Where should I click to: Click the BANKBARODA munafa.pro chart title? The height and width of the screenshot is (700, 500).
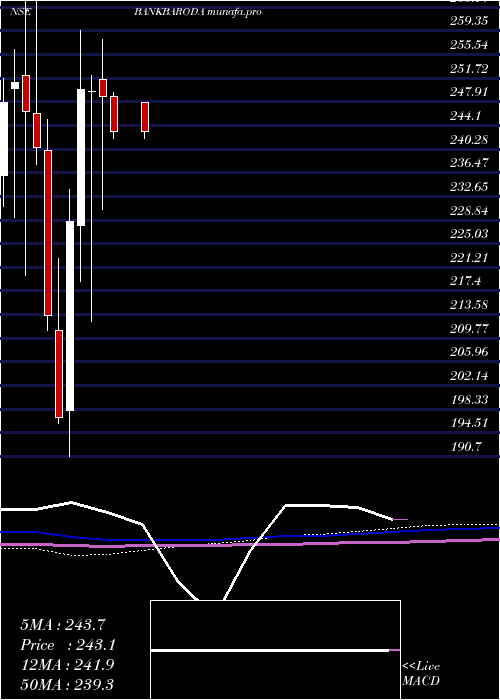coord(197,12)
